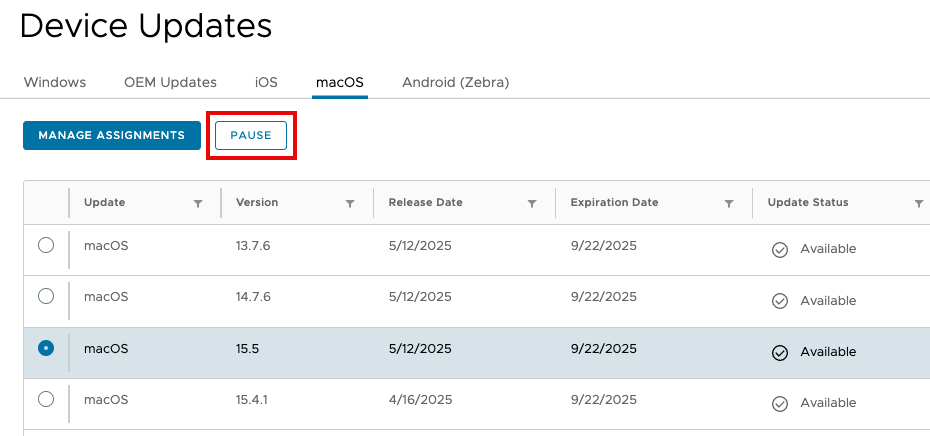Click Available checkmark icon for macOS 15.4.1
Image resolution: width=930 pixels, height=436 pixels.
[780, 403]
